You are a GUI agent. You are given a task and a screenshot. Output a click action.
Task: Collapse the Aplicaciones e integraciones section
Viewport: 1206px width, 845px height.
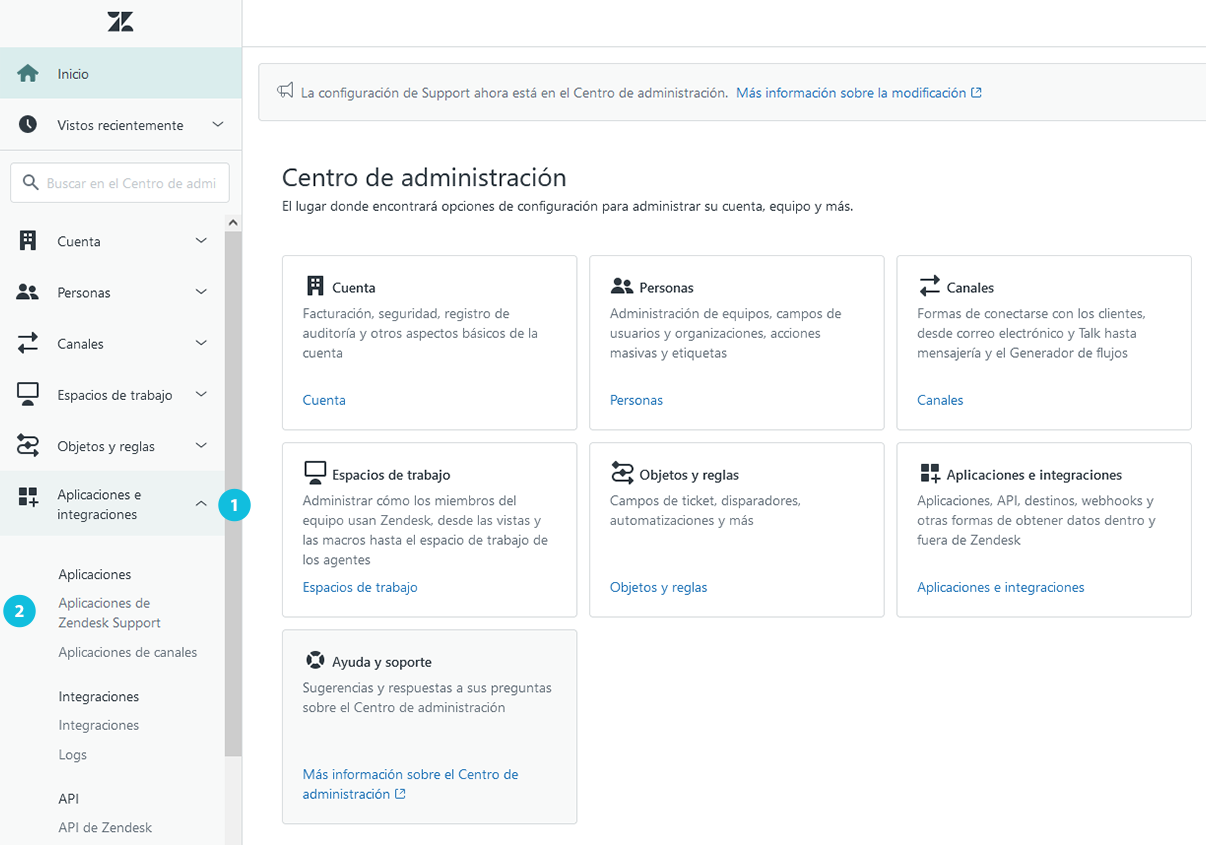[x=201, y=504]
